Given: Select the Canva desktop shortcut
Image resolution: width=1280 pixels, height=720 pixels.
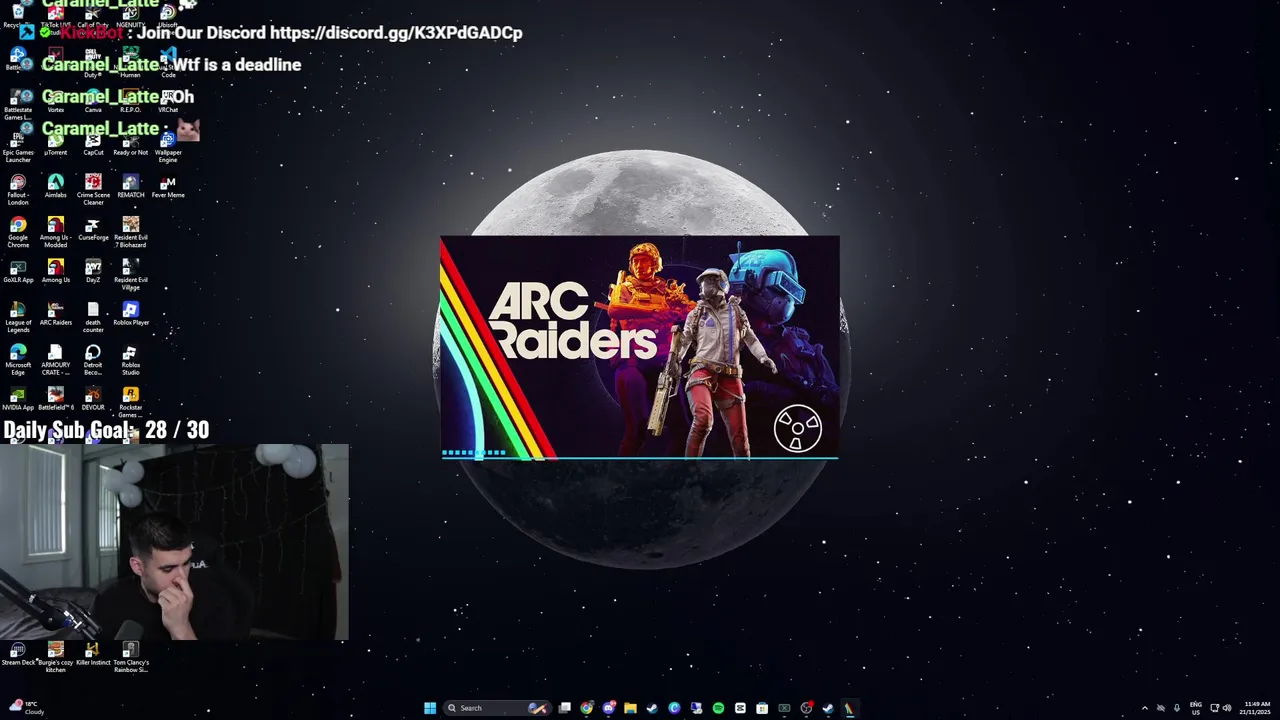Looking at the screenshot, I should 93,102.
